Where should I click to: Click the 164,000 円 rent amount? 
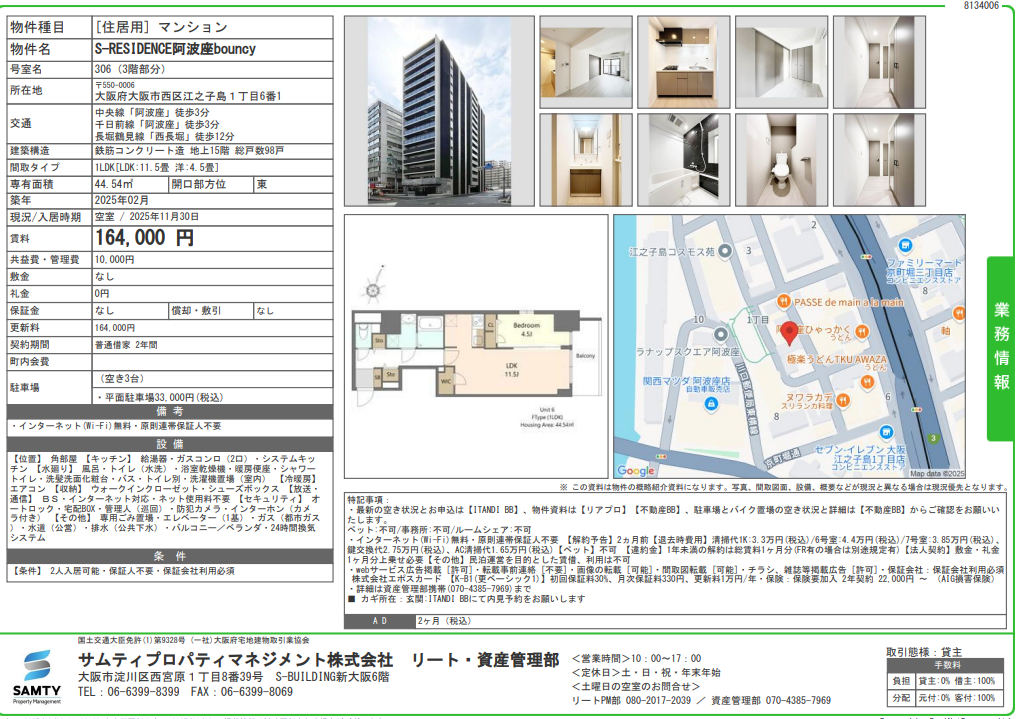145,238
